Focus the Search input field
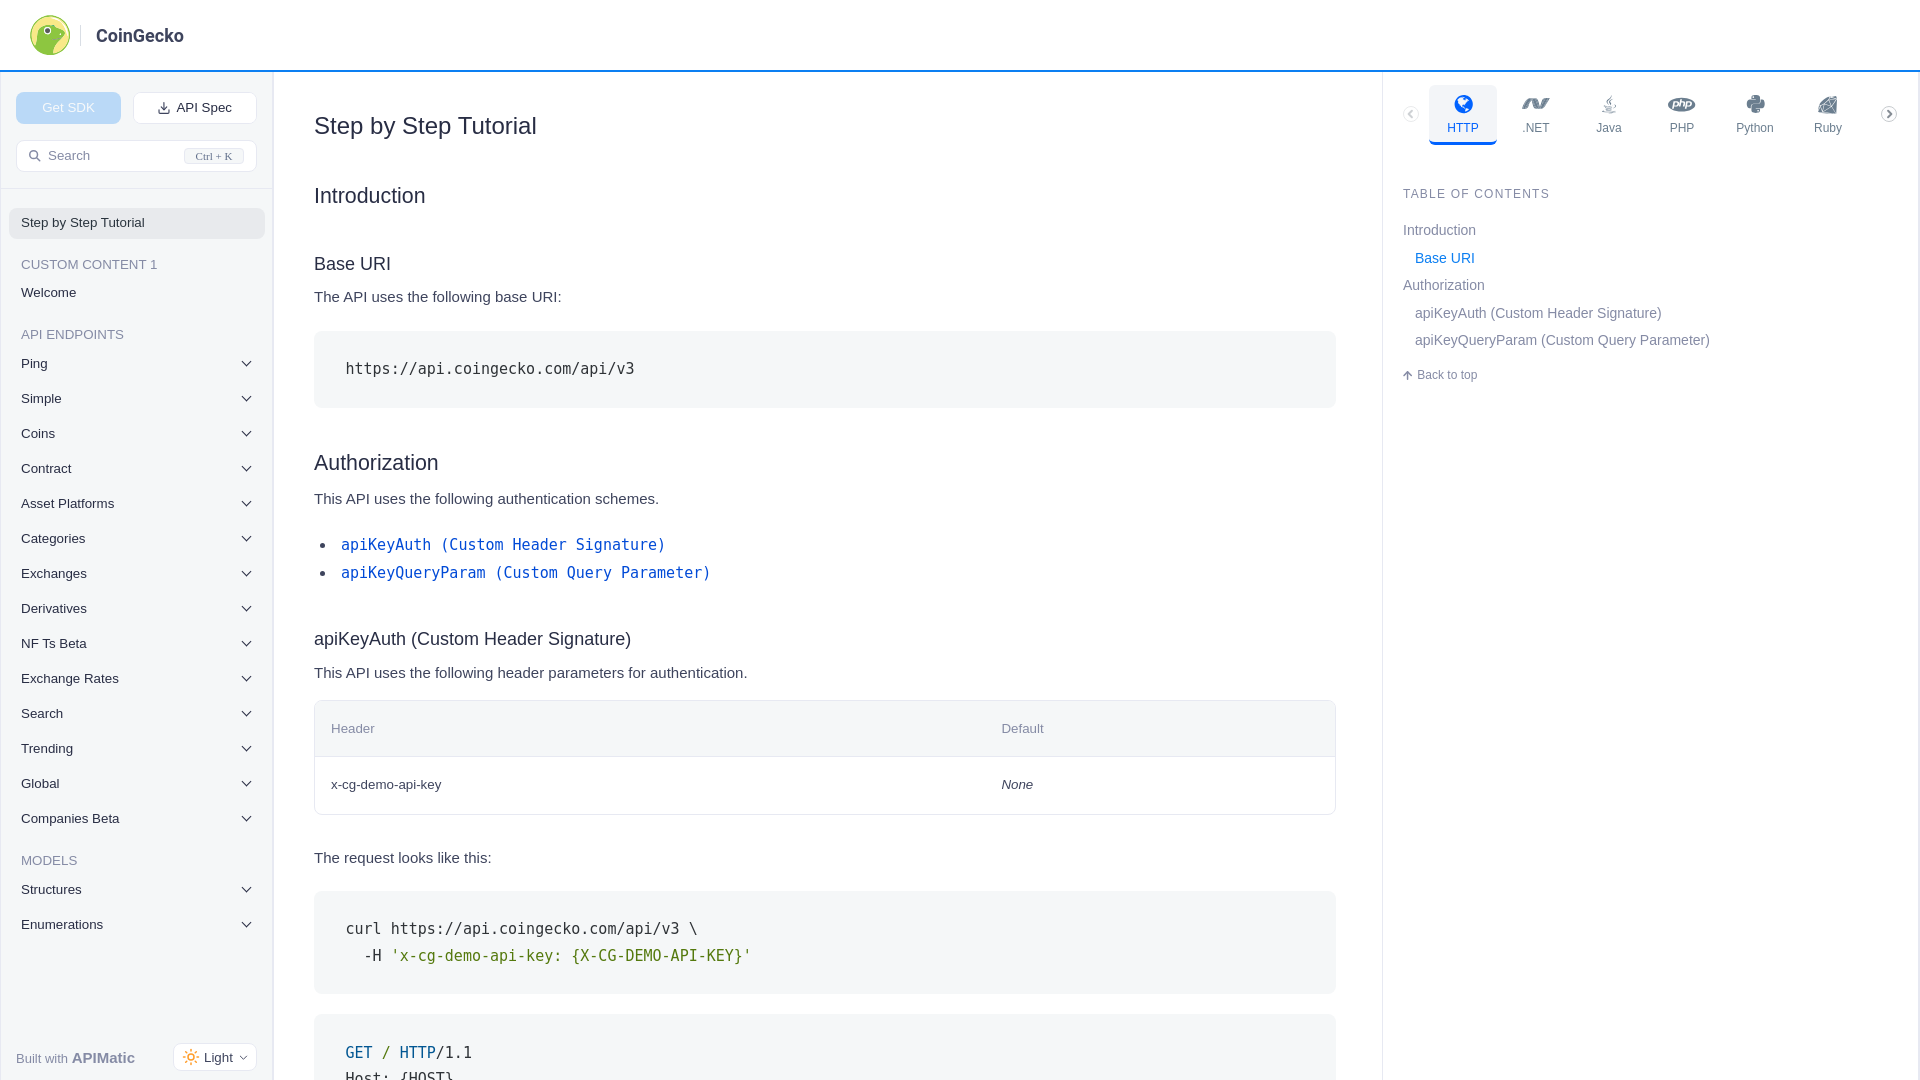Screen dimensions: 1920x1080 click(x=136, y=156)
